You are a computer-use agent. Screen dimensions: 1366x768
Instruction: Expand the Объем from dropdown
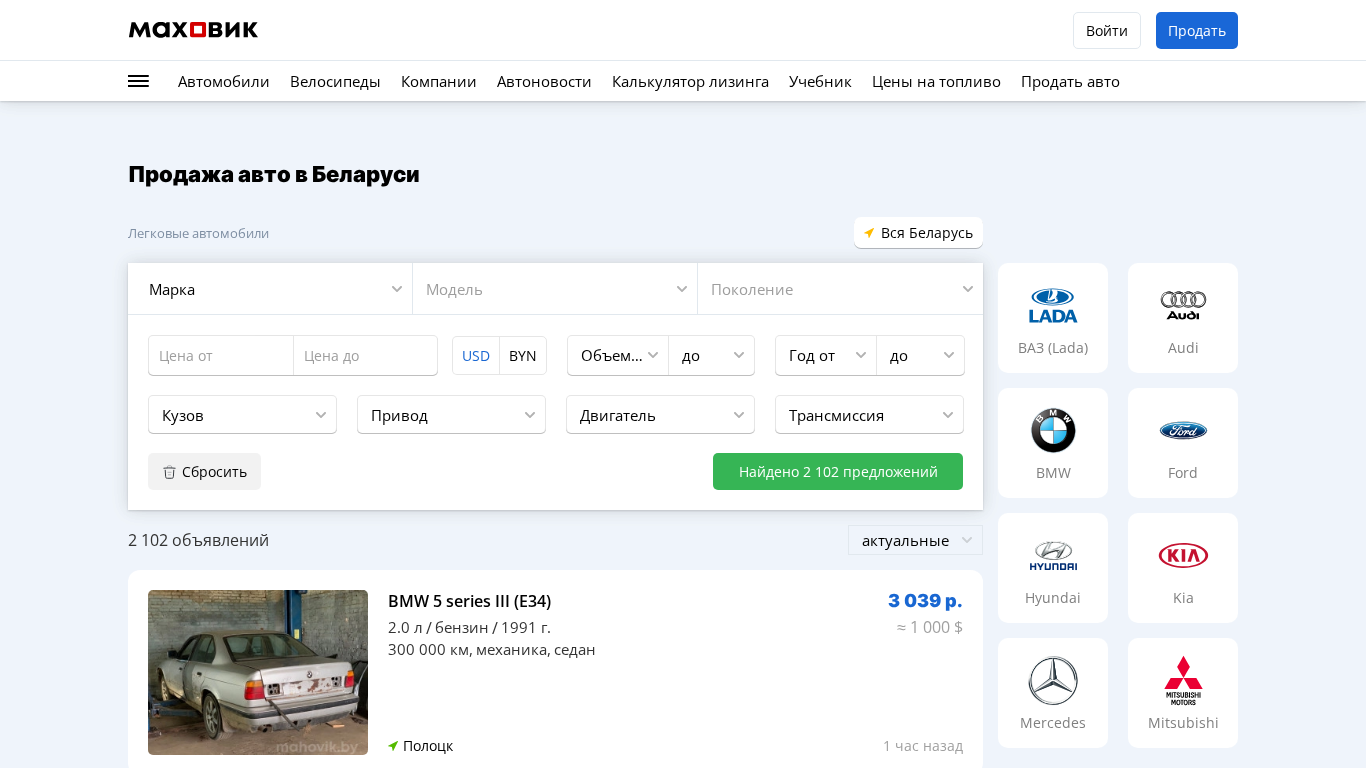618,356
